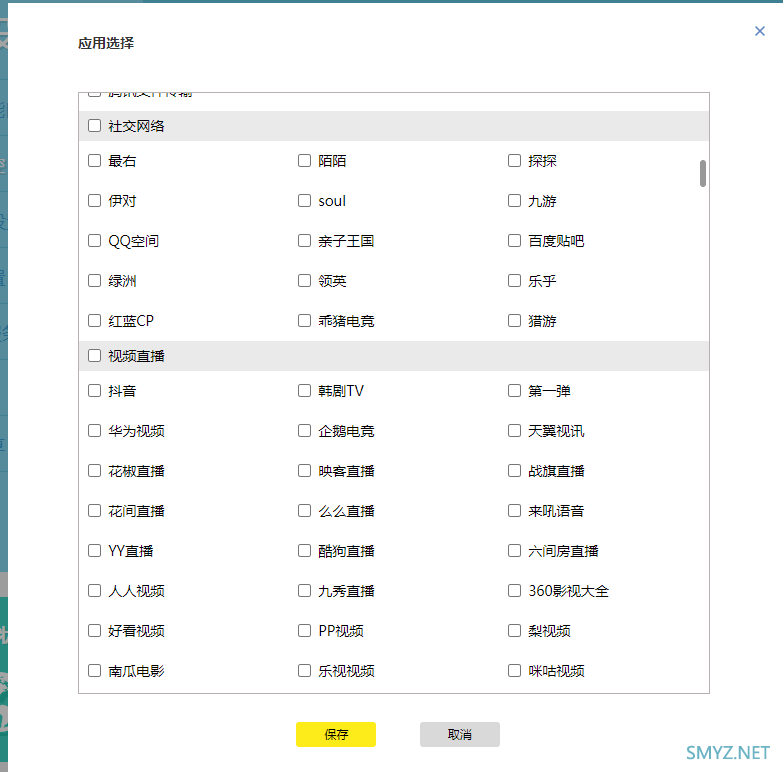Enable the 华为视频 checkbox
This screenshot has height=772, width=783.
point(94,430)
